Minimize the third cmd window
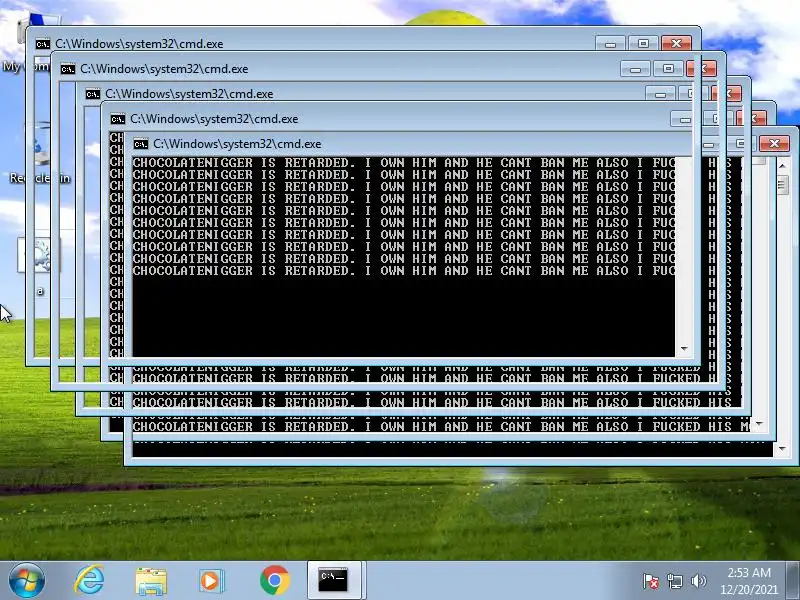The height and width of the screenshot is (600, 800). click(x=660, y=94)
